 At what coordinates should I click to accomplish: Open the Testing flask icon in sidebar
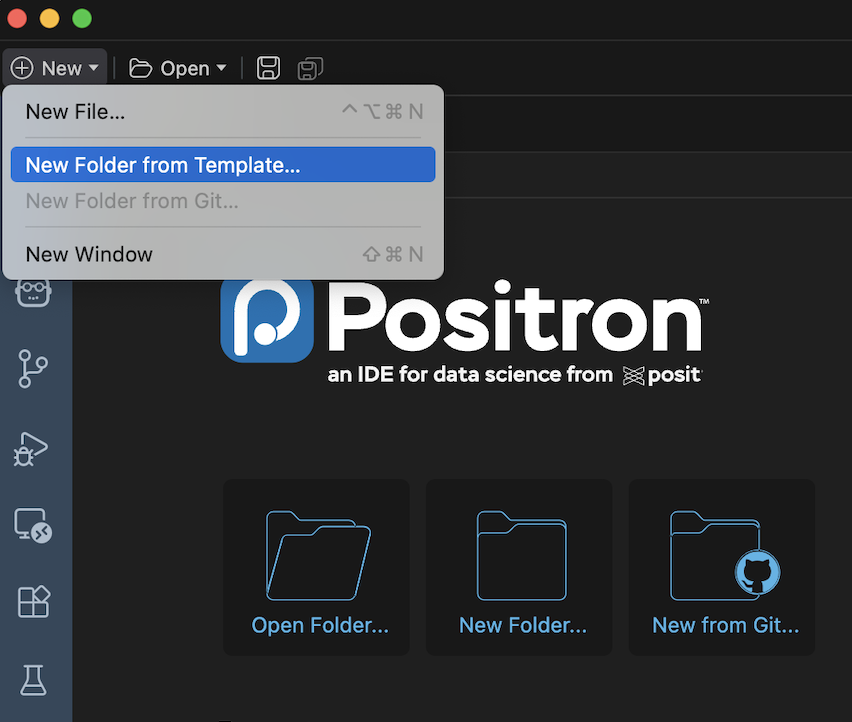pyautogui.click(x=33, y=680)
